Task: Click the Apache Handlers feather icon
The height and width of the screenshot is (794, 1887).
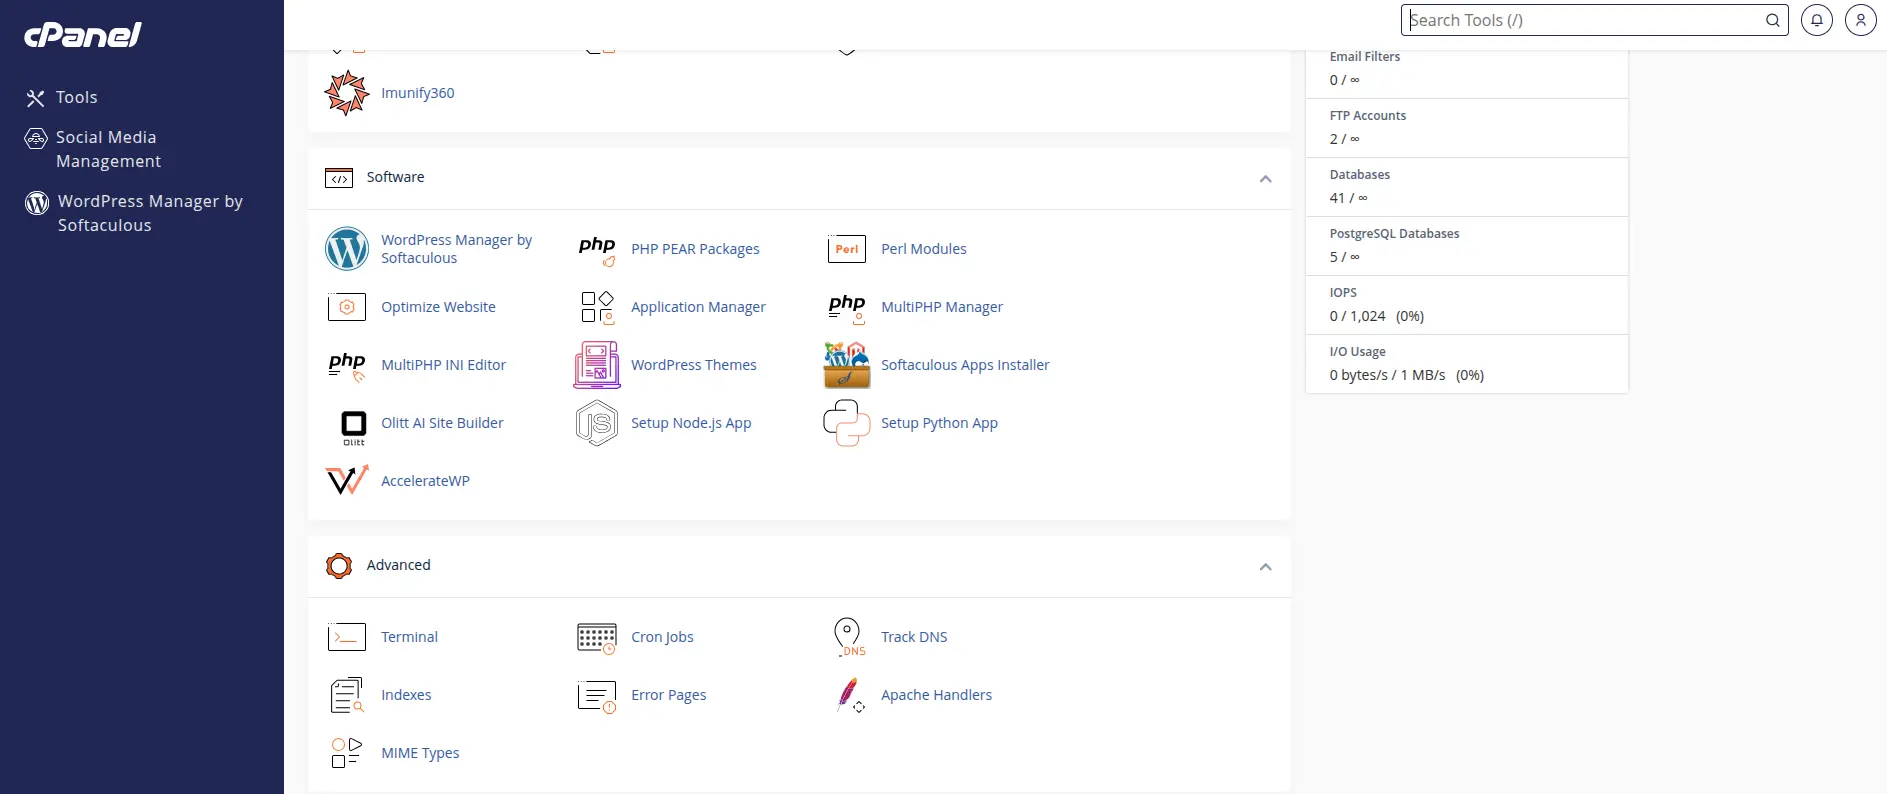Action: click(850, 695)
